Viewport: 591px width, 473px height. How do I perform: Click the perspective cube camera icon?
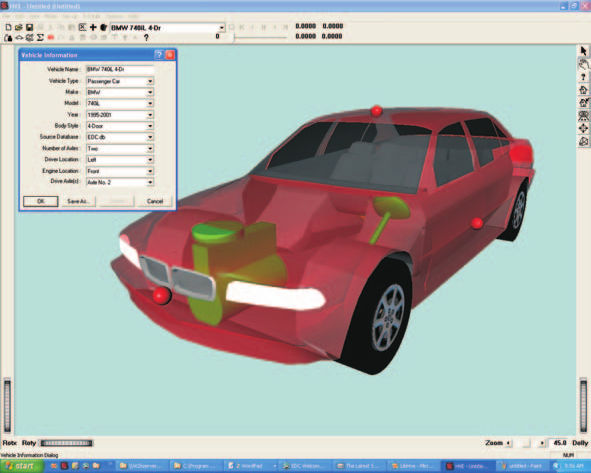click(x=583, y=142)
